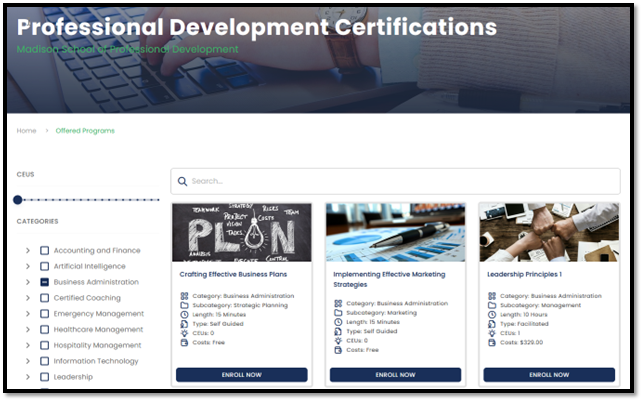Go to Home in the breadcrumb
This screenshot has height=402, width=643.
(26, 131)
